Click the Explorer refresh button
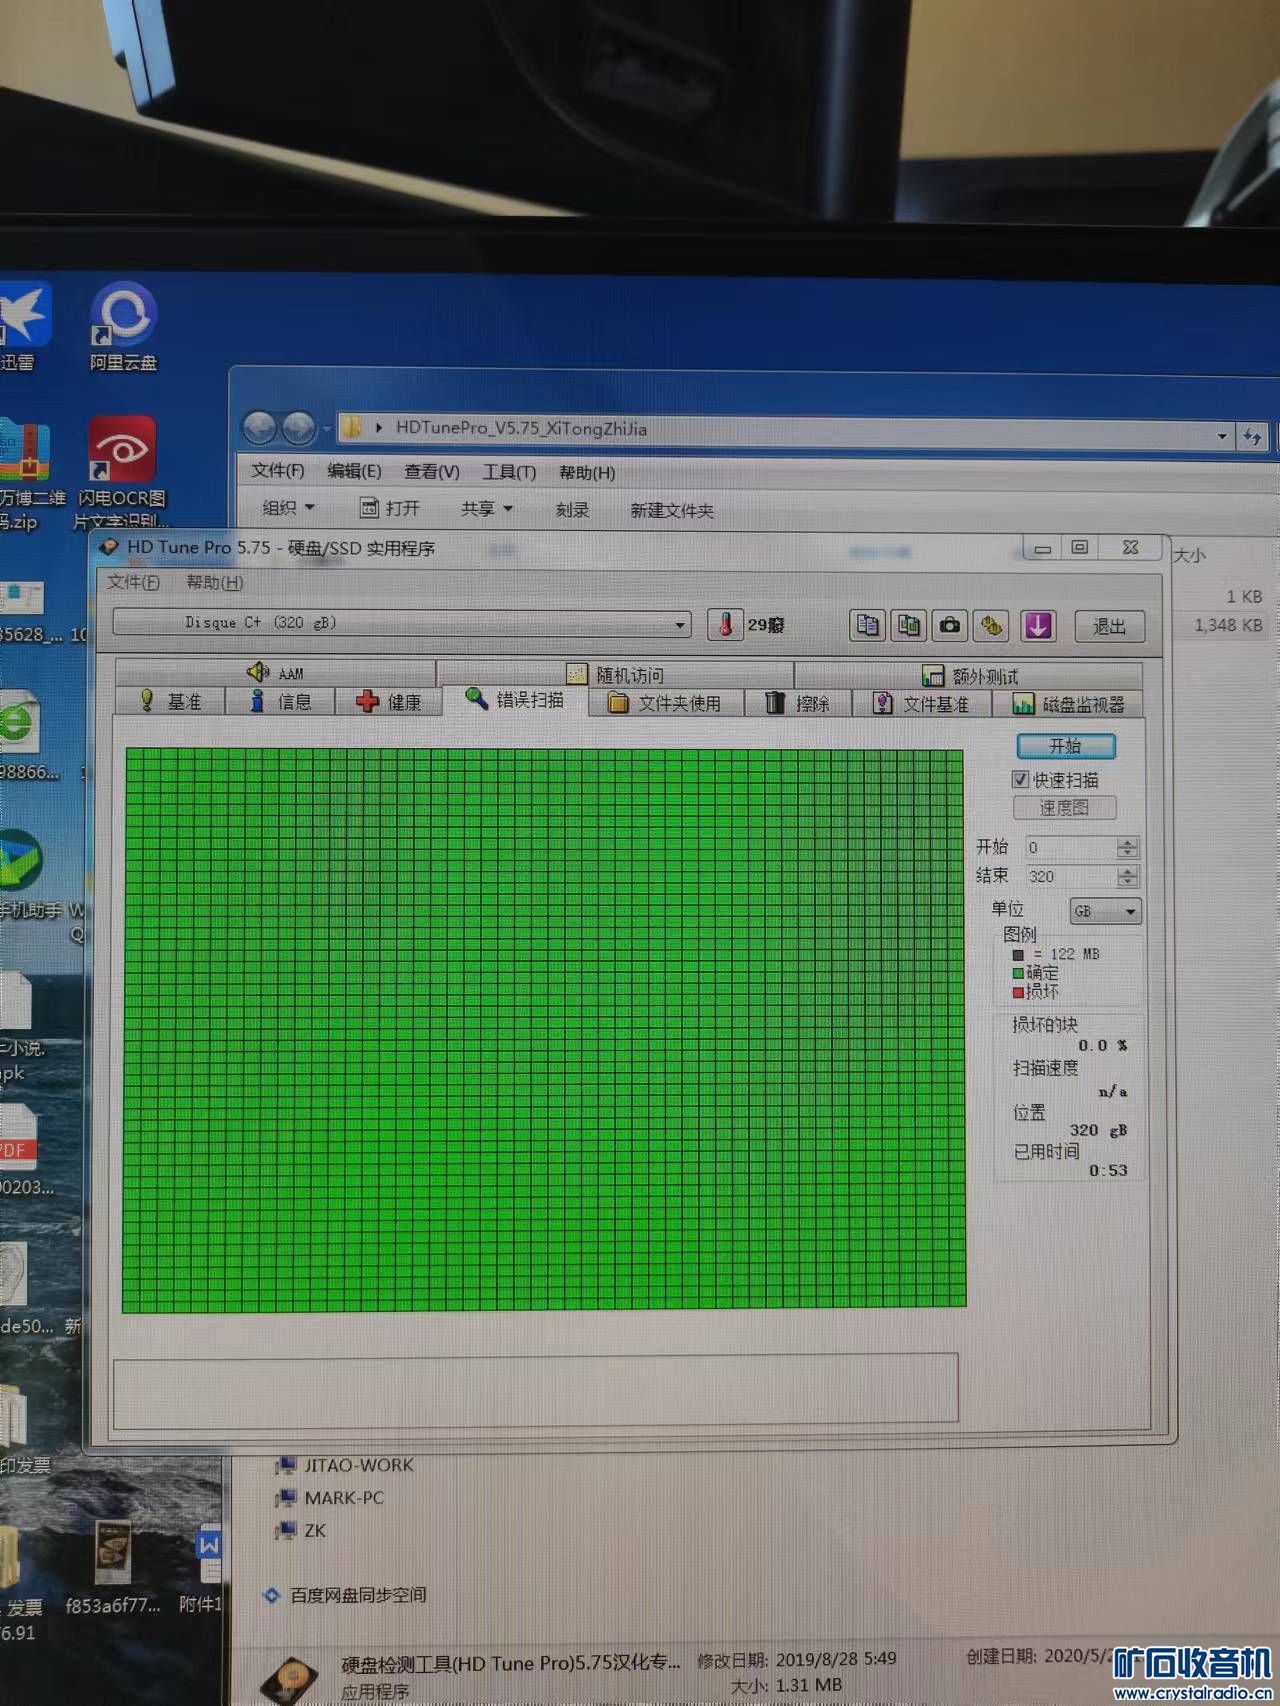 (x=1252, y=436)
